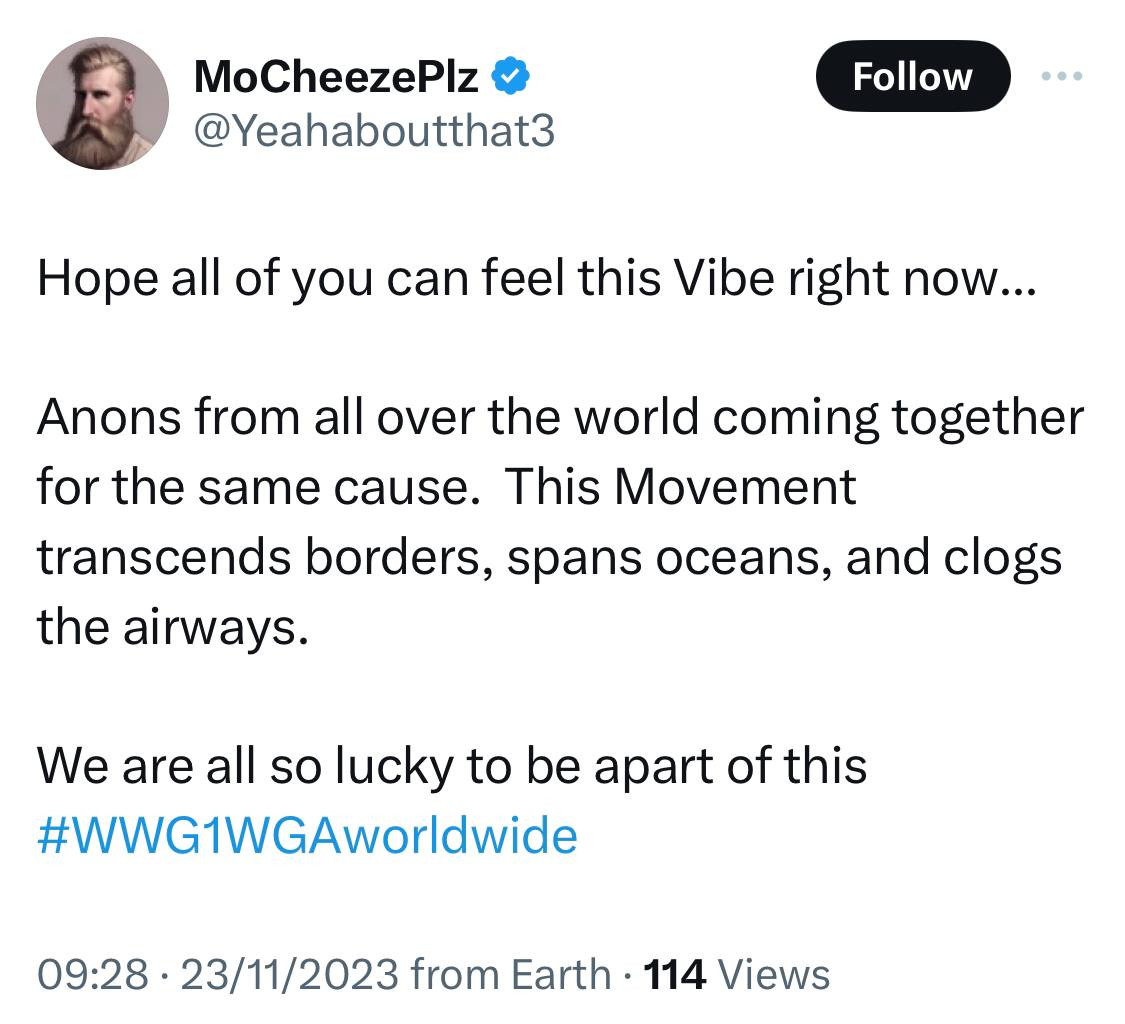
Task: Click the bold 114 view count number
Action: [677, 974]
